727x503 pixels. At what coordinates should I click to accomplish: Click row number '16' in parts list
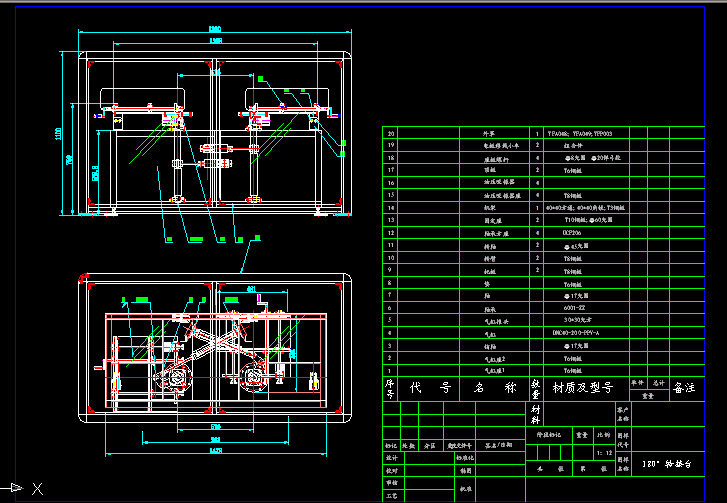(390, 183)
